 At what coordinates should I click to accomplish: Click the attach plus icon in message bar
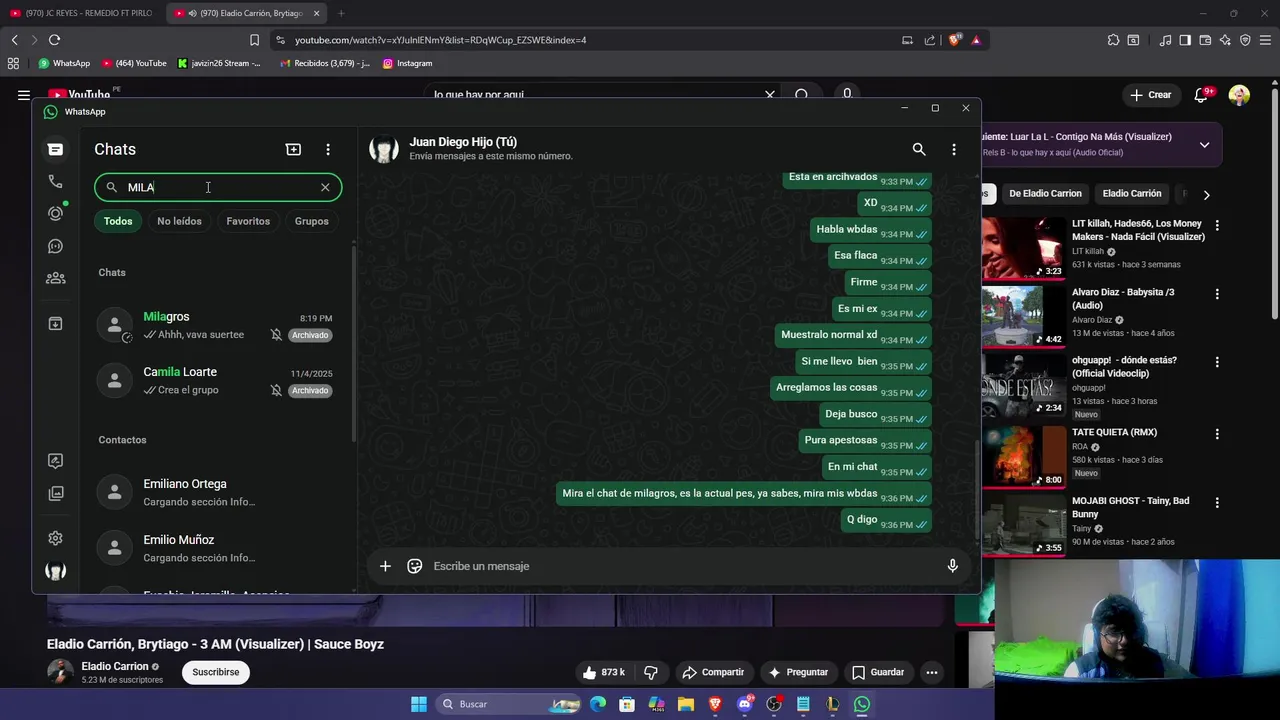(385, 566)
